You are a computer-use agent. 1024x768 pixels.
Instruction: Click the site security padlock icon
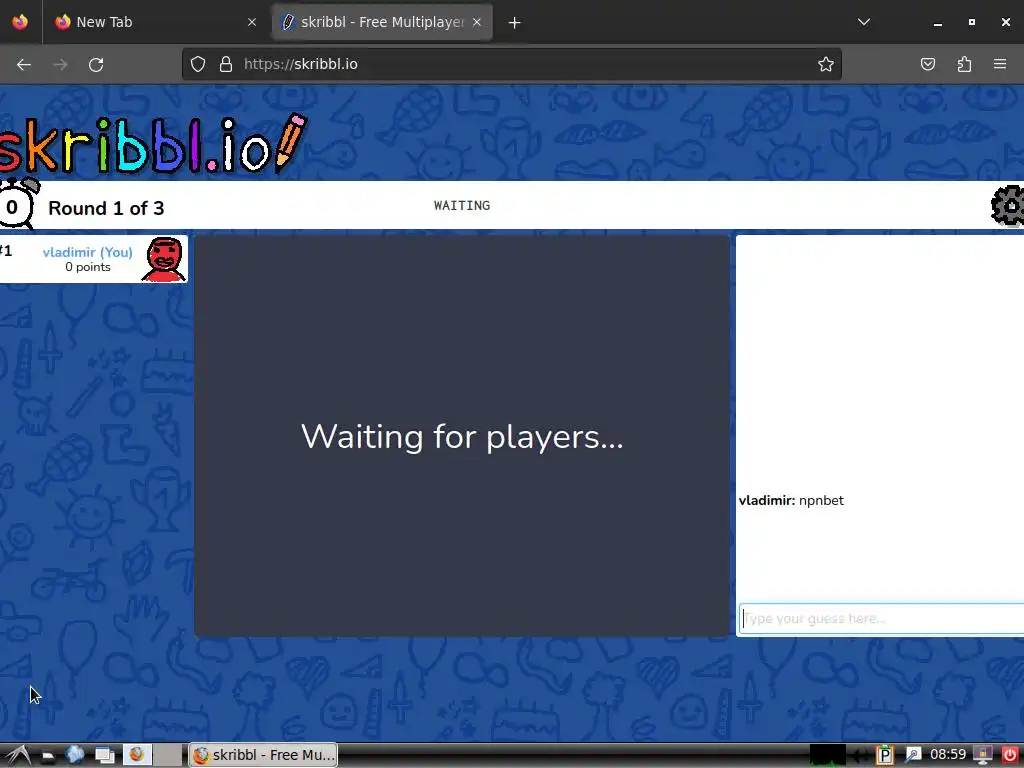click(x=226, y=64)
